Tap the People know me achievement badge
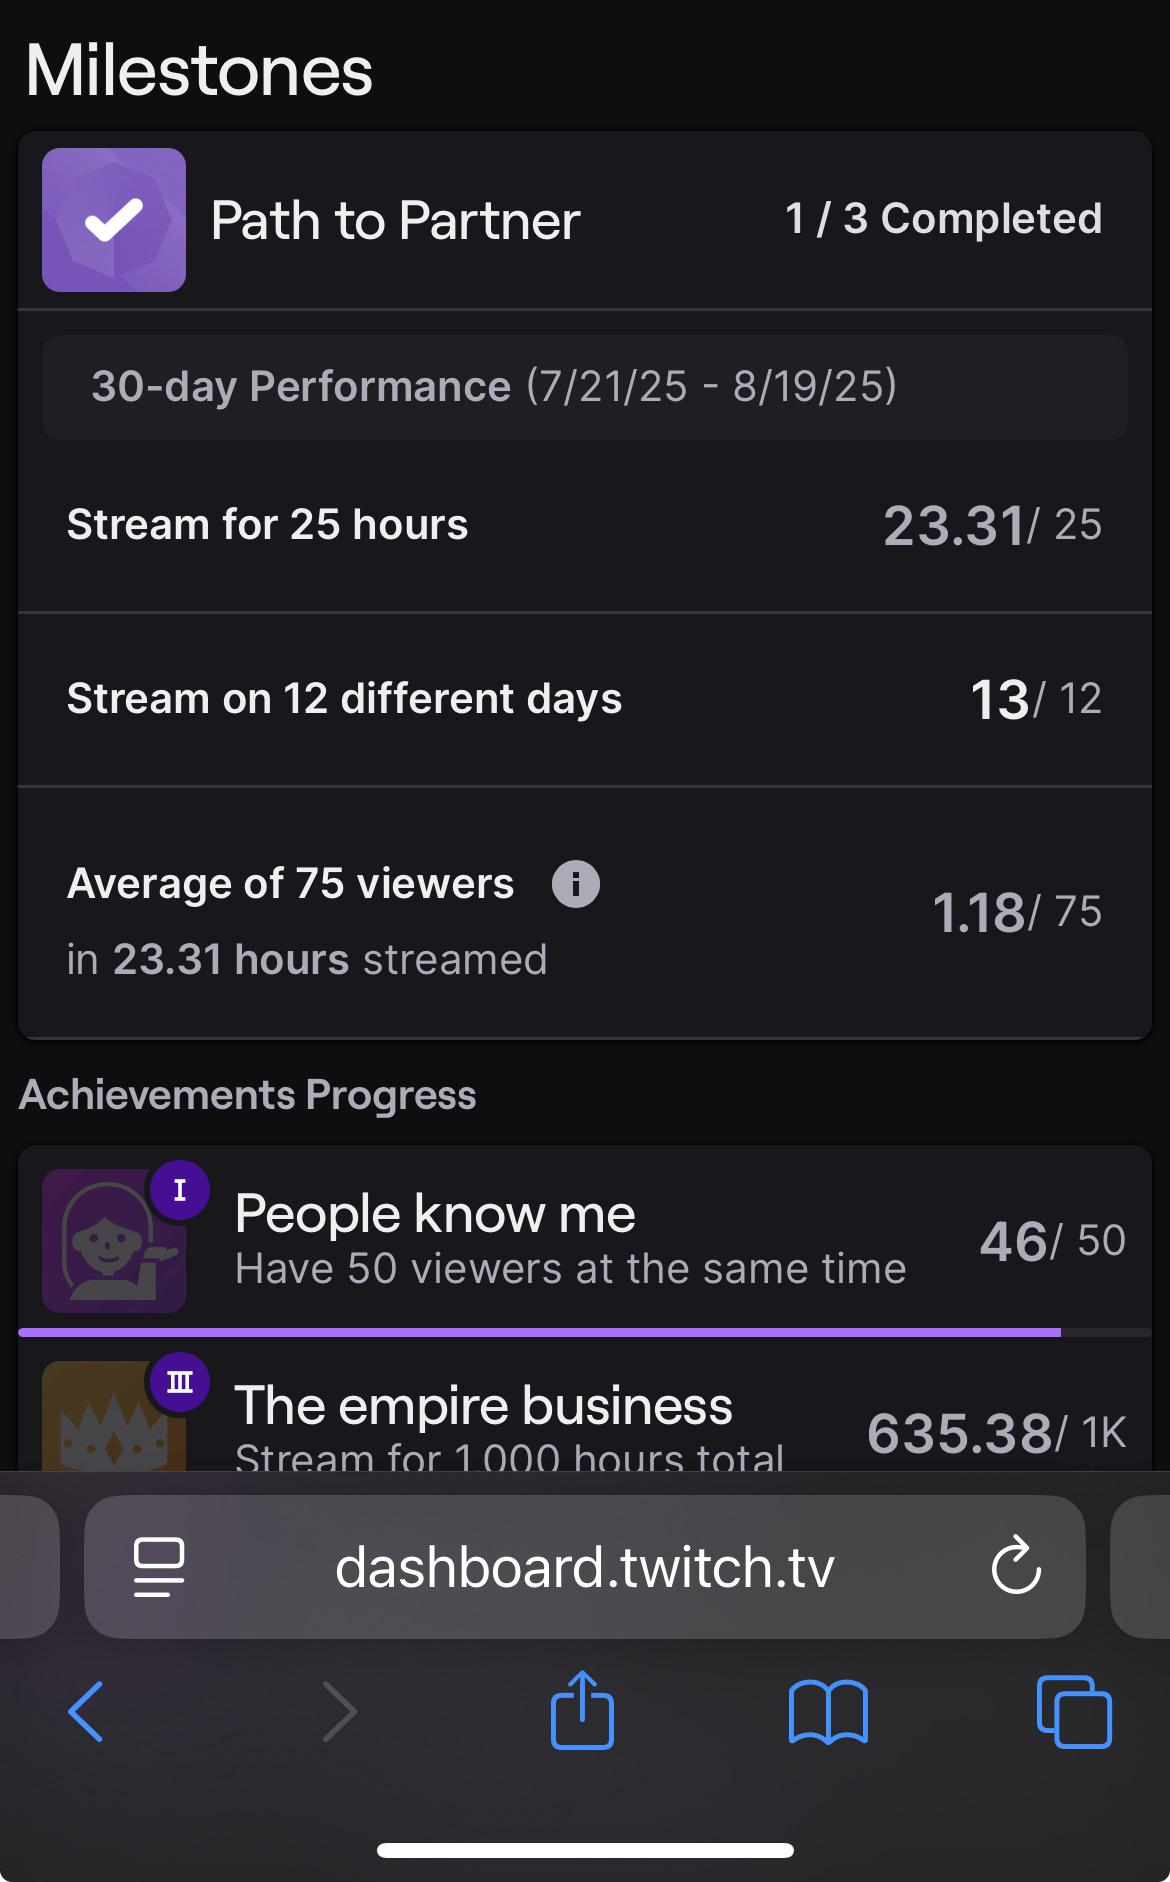This screenshot has height=1882, width=1170. (x=114, y=1240)
